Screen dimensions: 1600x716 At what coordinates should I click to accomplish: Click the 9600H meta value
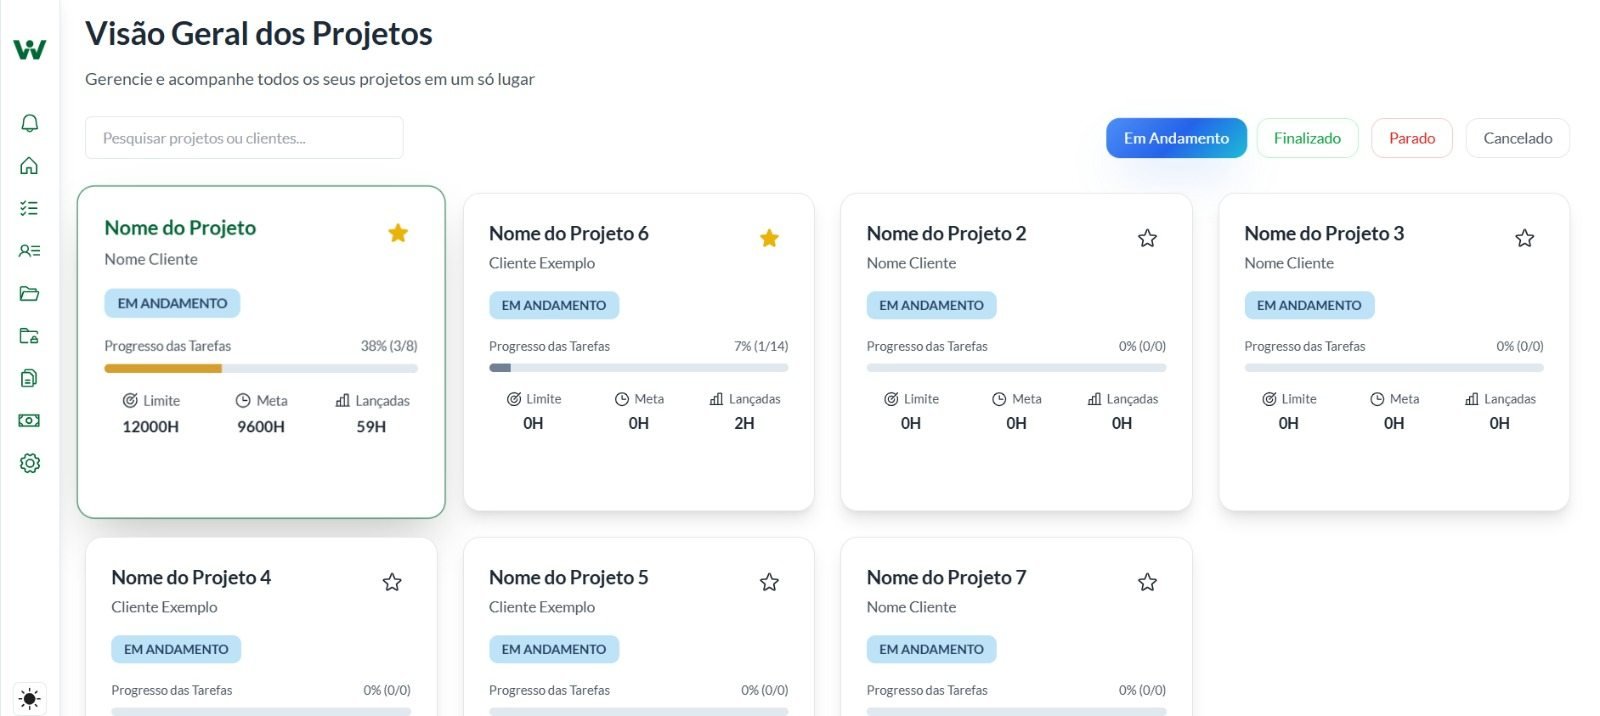[x=261, y=426]
